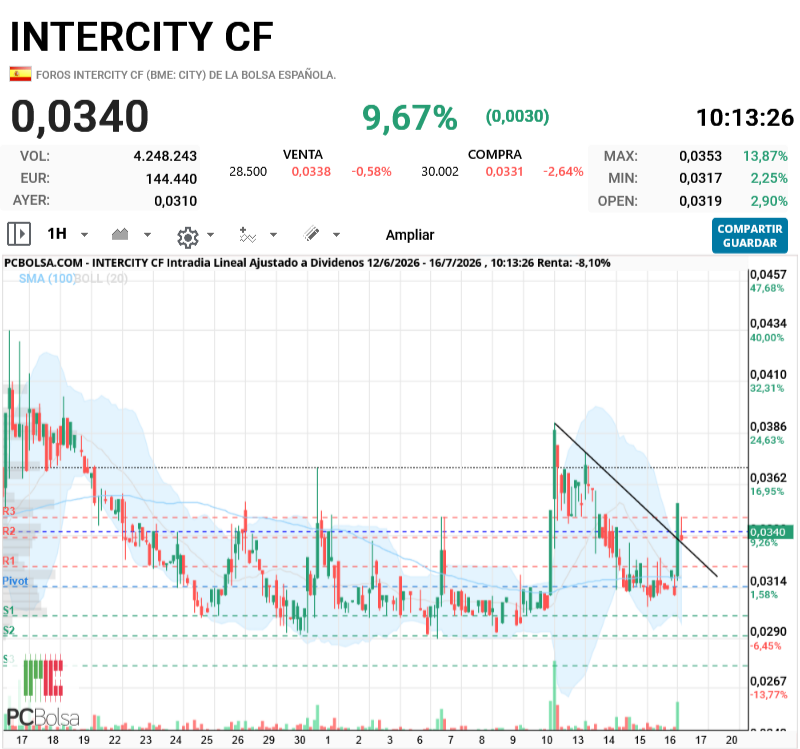Image resolution: width=800 pixels, height=749 pixels.
Task: Open the FOROS INTERCITY CF link
Action: tap(186, 75)
